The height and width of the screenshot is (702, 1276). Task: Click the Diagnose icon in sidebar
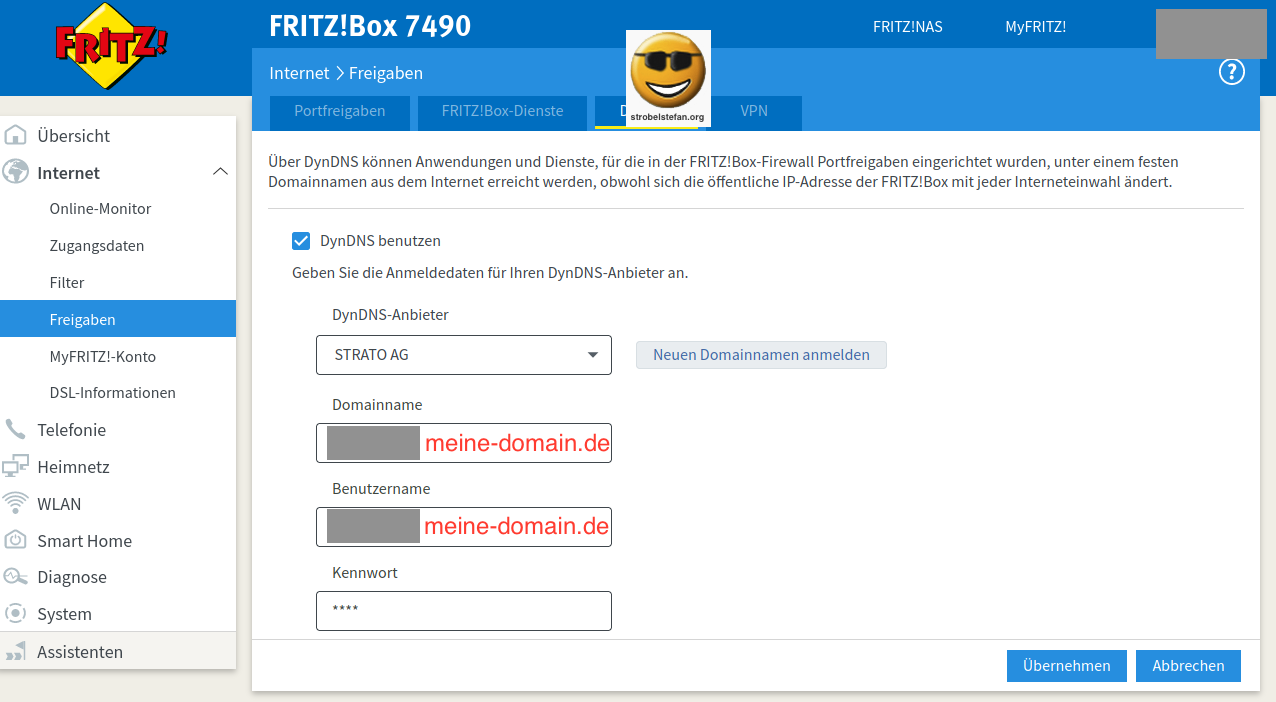click(x=16, y=577)
